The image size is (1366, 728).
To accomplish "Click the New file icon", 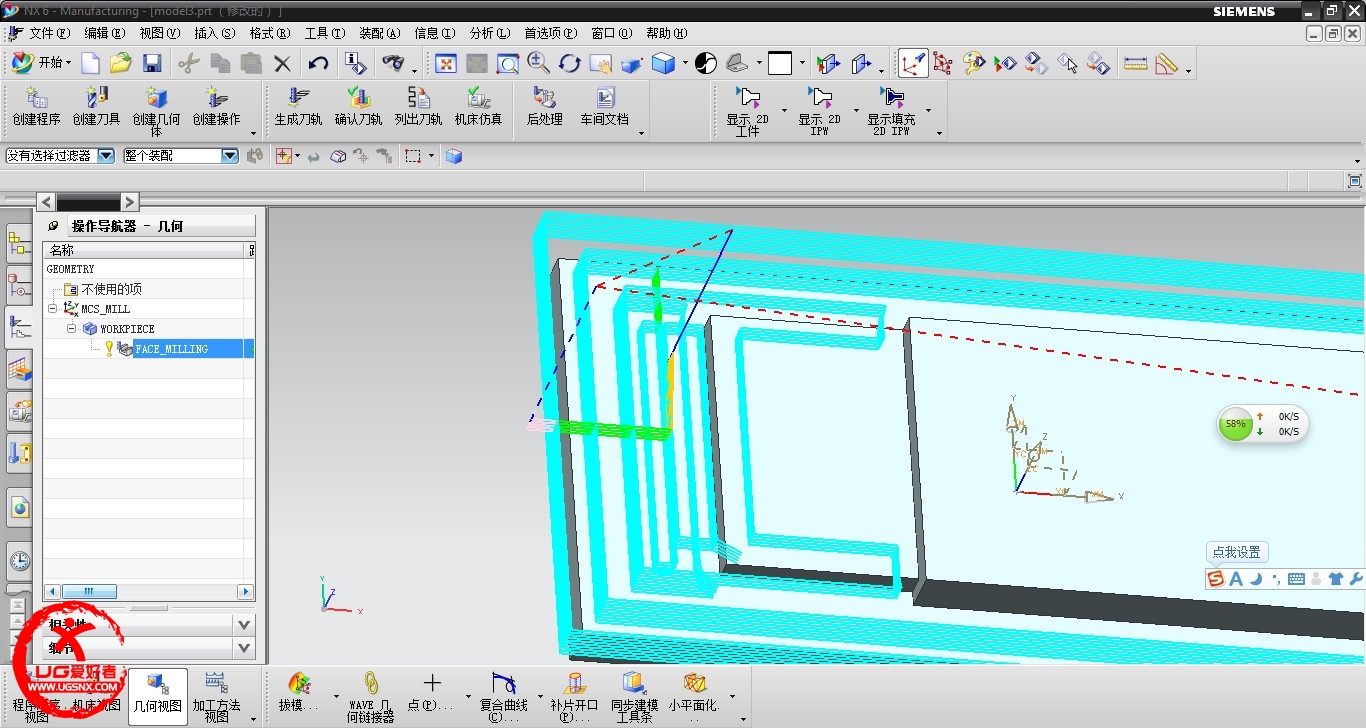I will pos(90,63).
